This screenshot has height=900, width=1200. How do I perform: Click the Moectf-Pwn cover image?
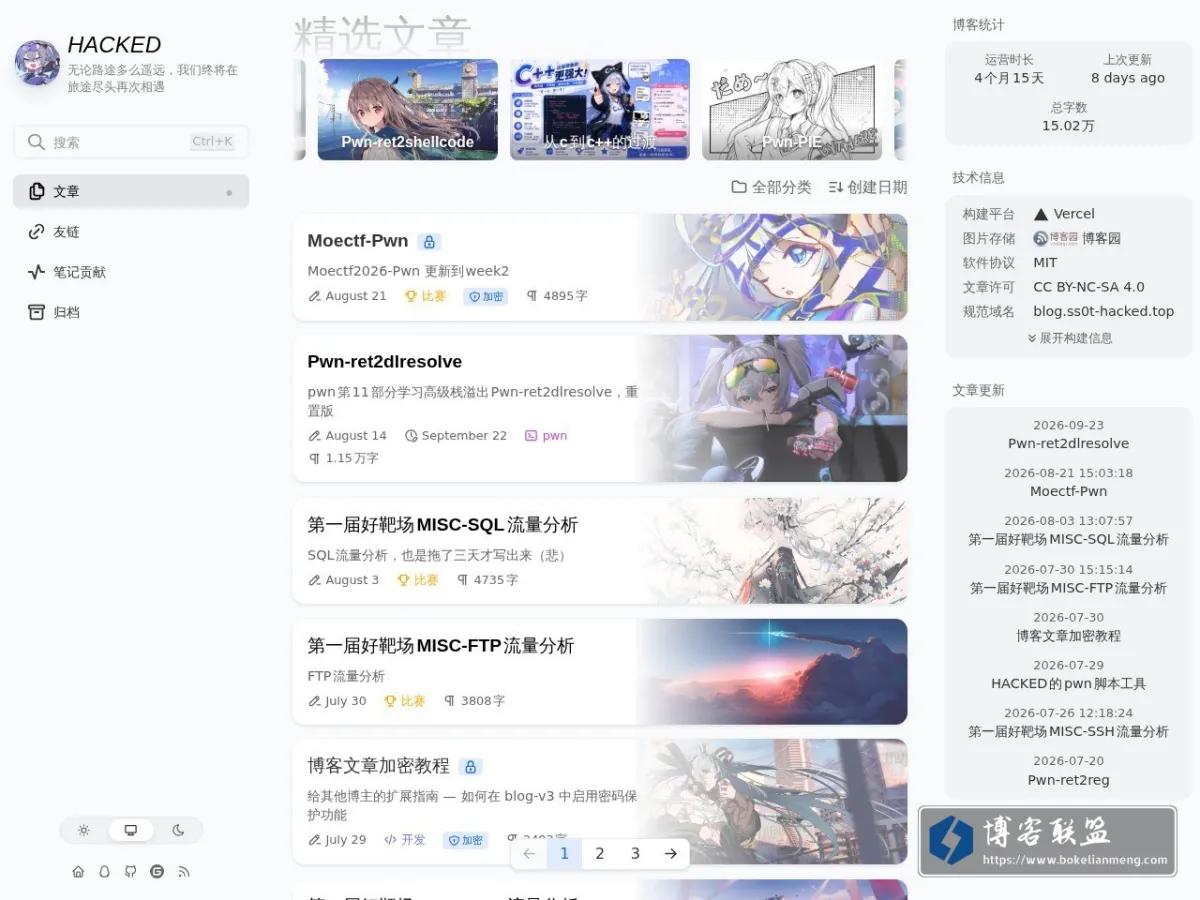click(772, 267)
